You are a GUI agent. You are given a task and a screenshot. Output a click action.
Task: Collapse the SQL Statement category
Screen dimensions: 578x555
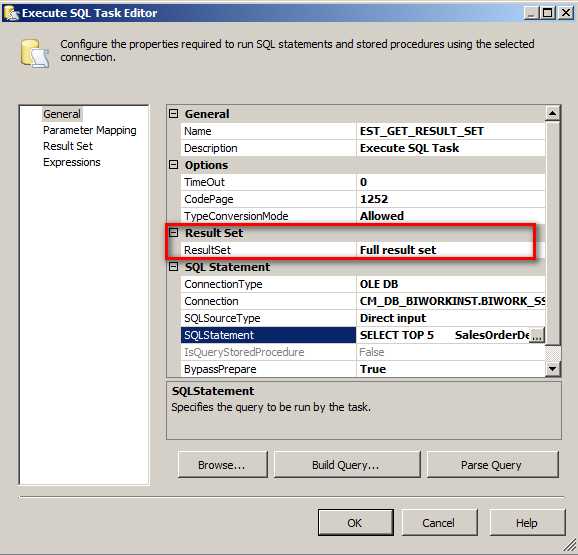click(x=173, y=267)
